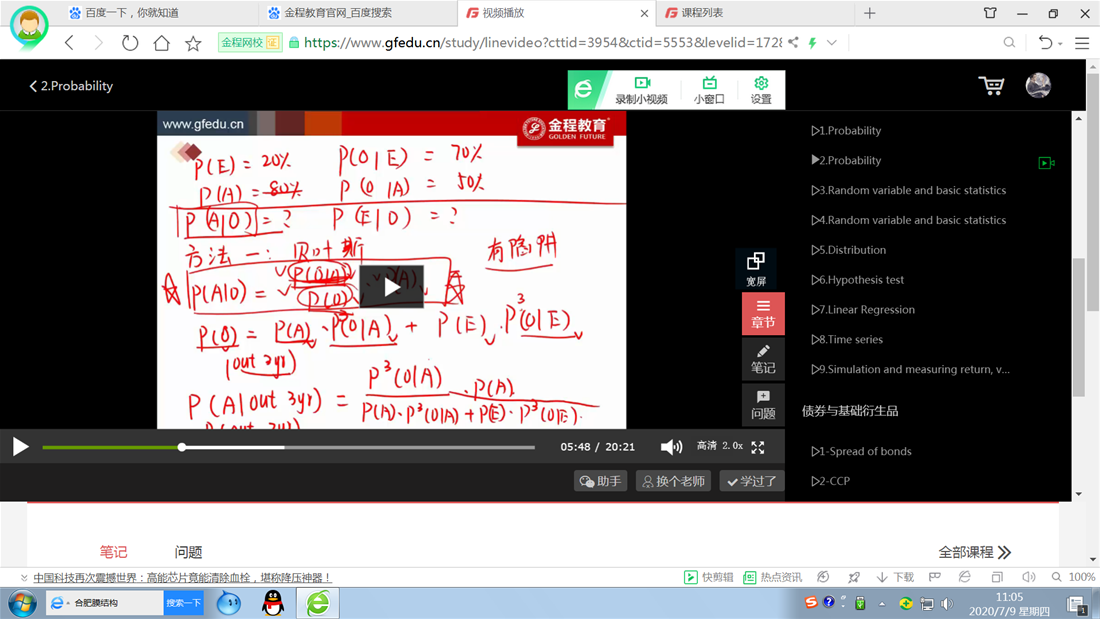Open the browser search magnifier
The image size is (1100, 619).
click(1009, 43)
